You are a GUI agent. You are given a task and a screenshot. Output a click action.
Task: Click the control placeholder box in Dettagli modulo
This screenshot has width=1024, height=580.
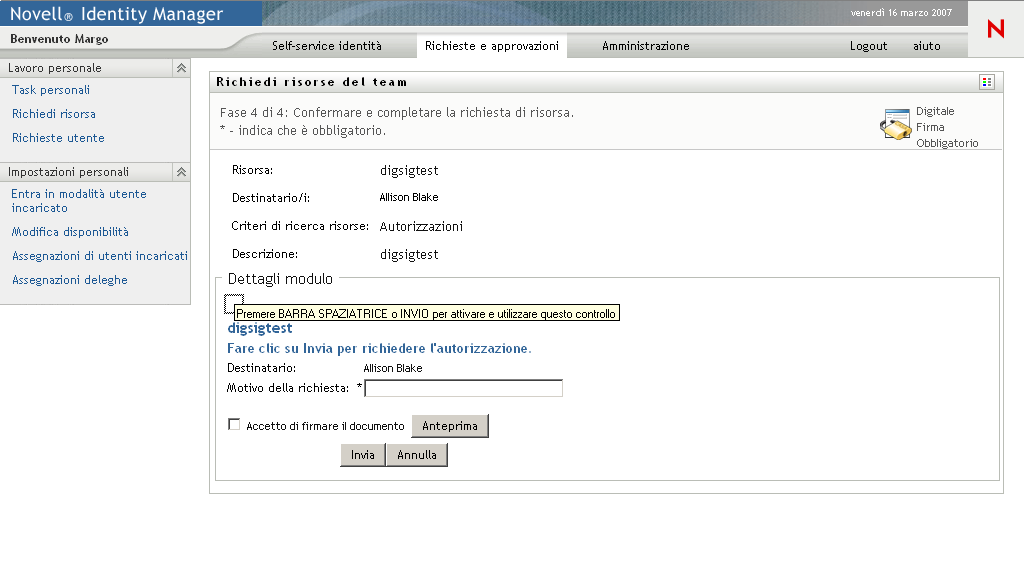click(x=233, y=303)
